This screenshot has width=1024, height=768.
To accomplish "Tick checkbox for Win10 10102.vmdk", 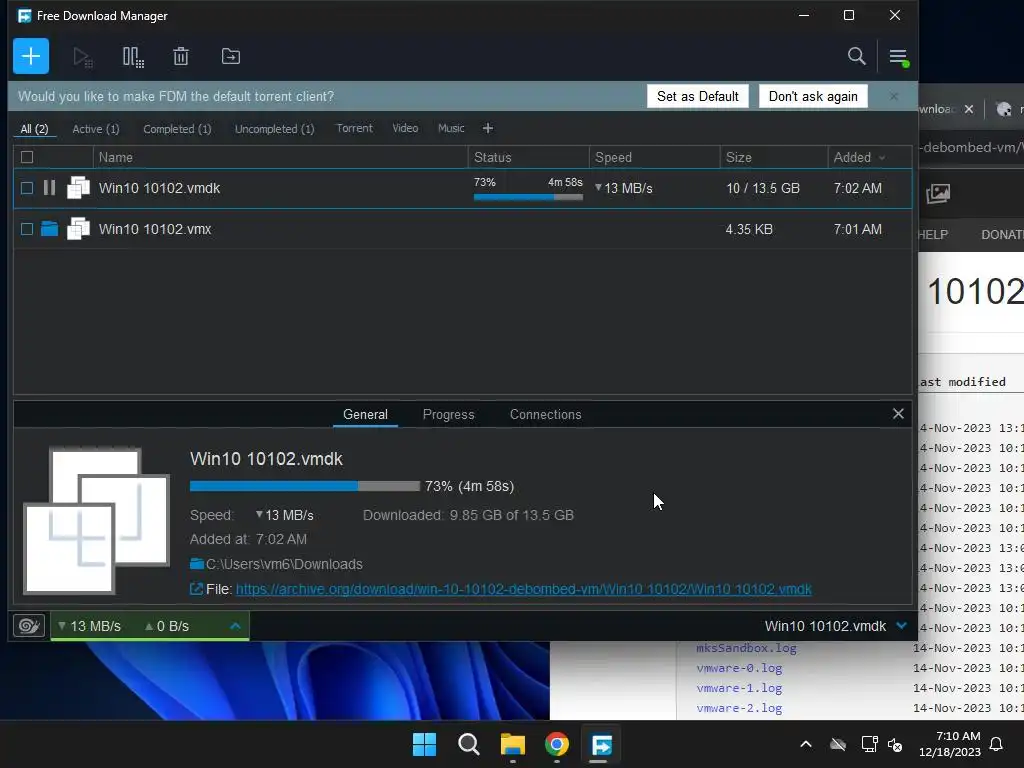I will [x=27, y=188].
